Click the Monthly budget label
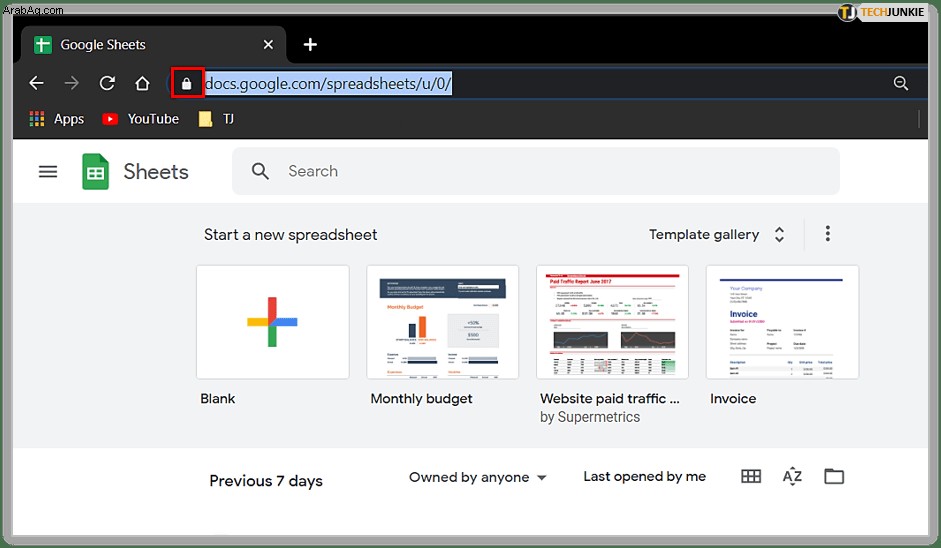Image resolution: width=941 pixels, height=548 pixels. [x=421, y=399]
